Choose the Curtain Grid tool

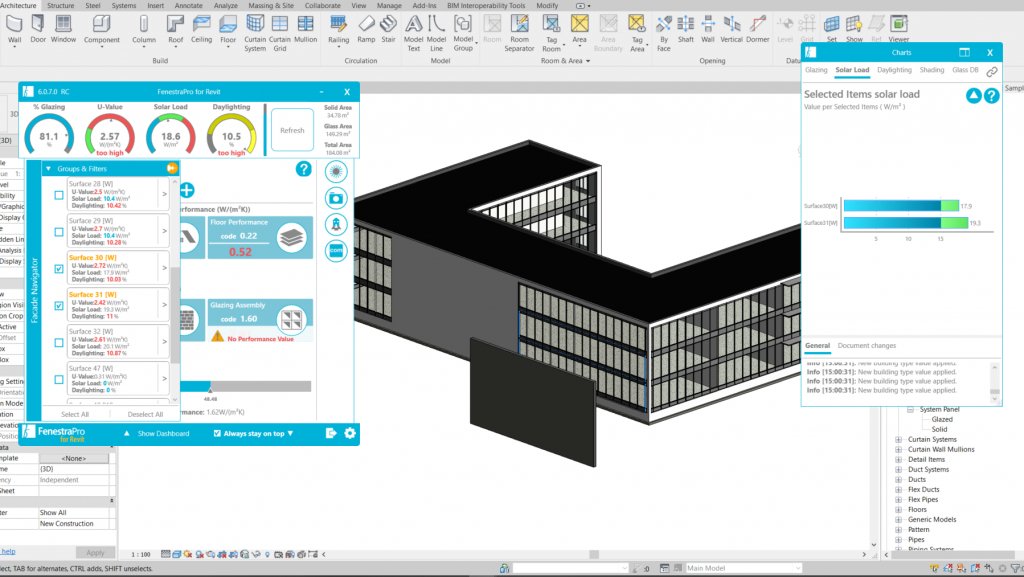coord(280,34)
